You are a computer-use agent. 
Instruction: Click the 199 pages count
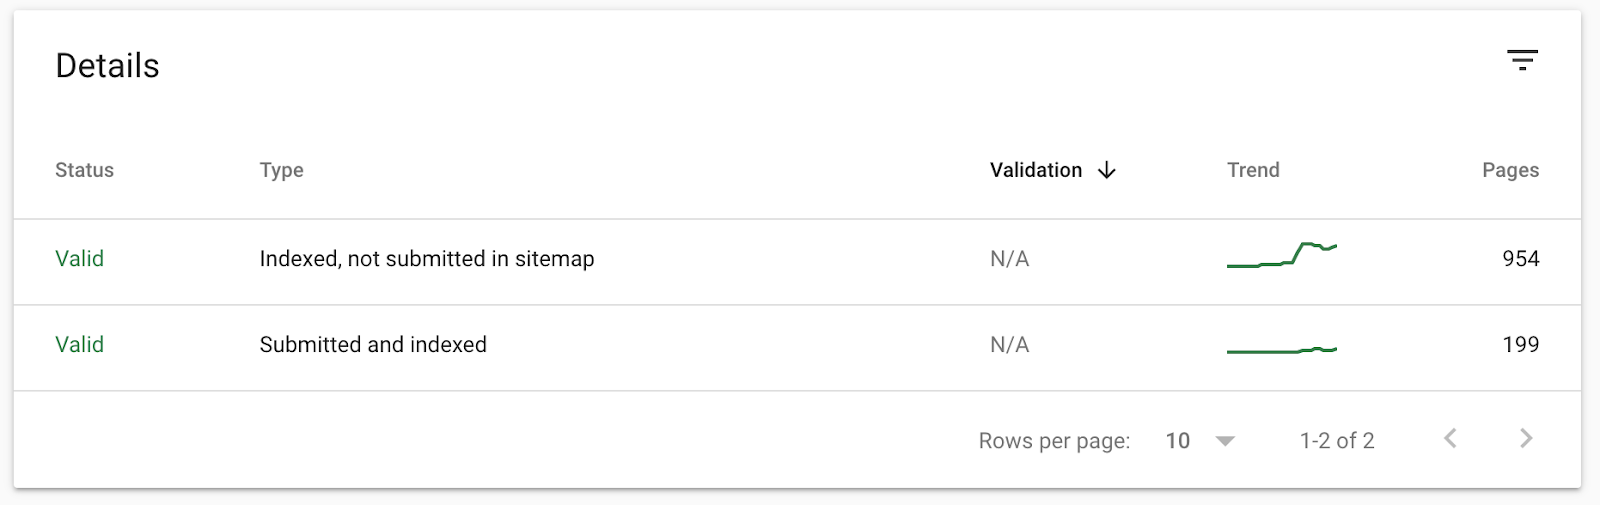(1520, 345)
